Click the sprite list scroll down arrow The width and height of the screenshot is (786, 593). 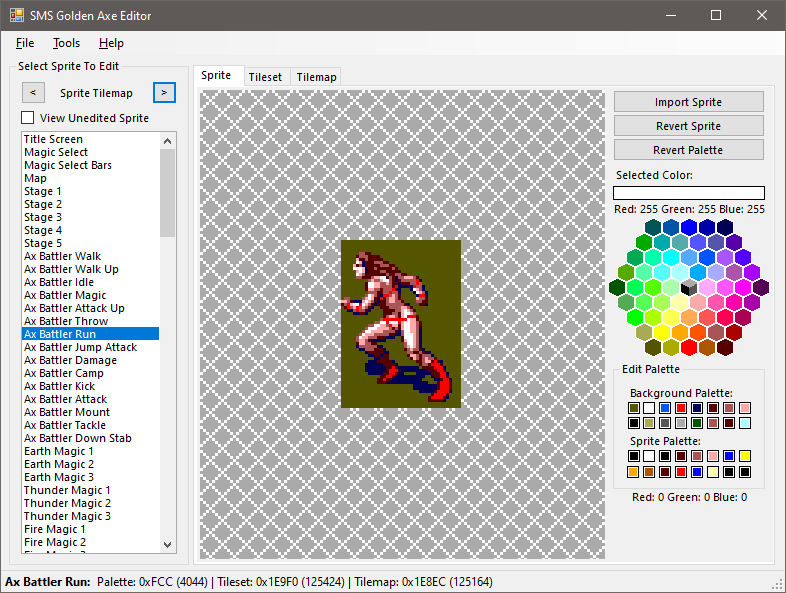click(167, 544)
